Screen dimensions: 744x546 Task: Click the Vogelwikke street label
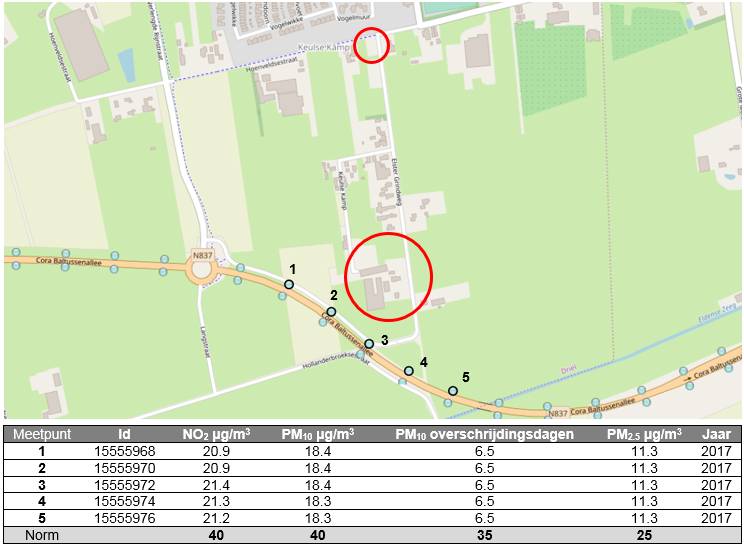point(287,24)
